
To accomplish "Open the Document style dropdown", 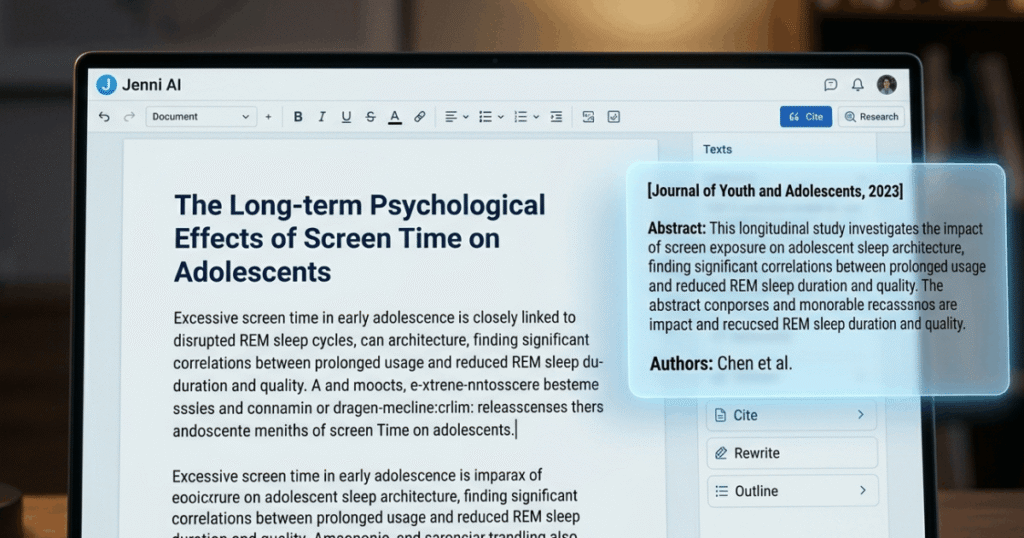I will tap(200, 117).
